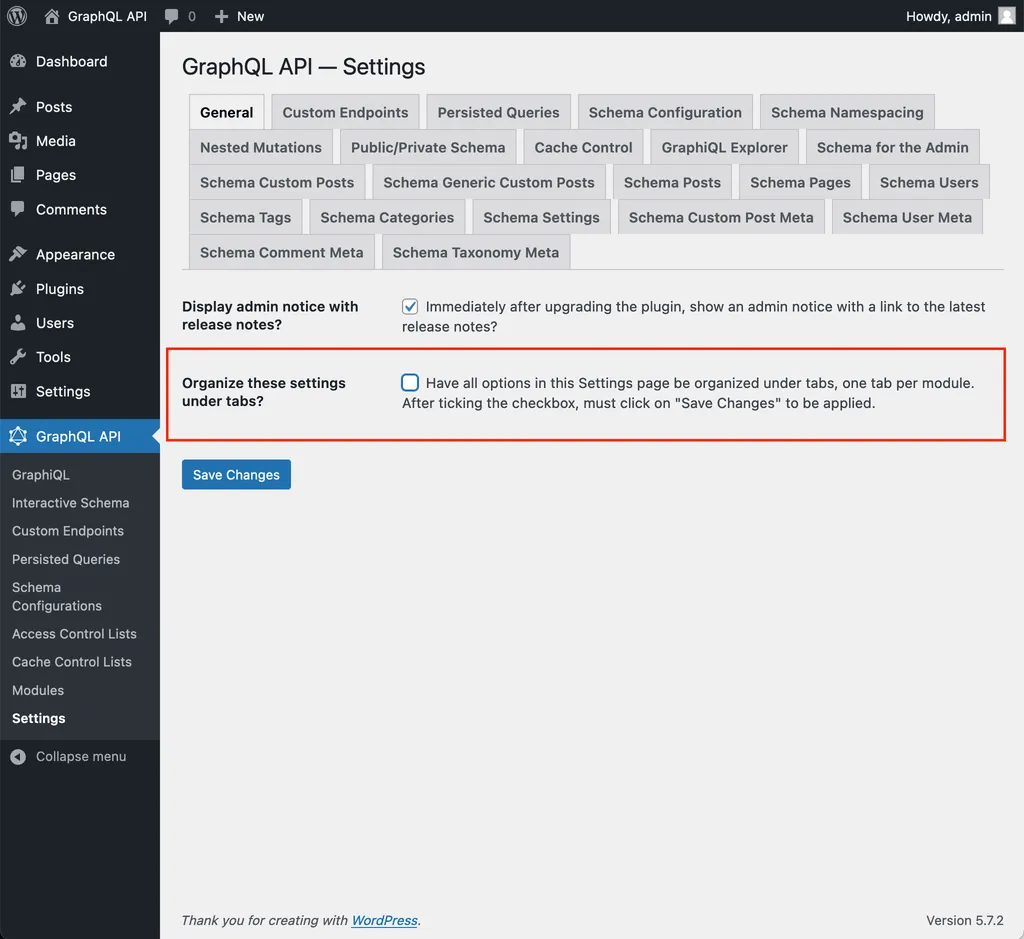Open Cache Control Lists submenu item
The image size is (1024, 939).
[x=72, y=661]
